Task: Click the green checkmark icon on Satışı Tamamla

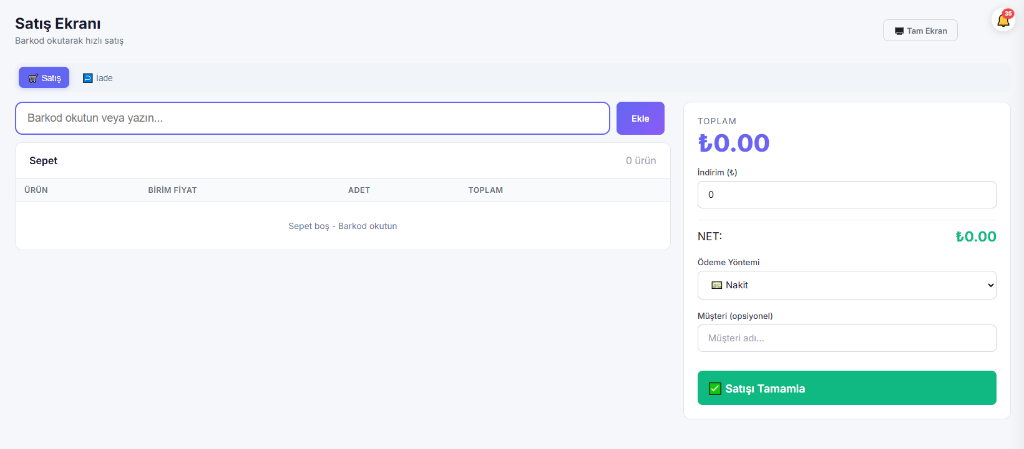Action: (x=714, y=388)
